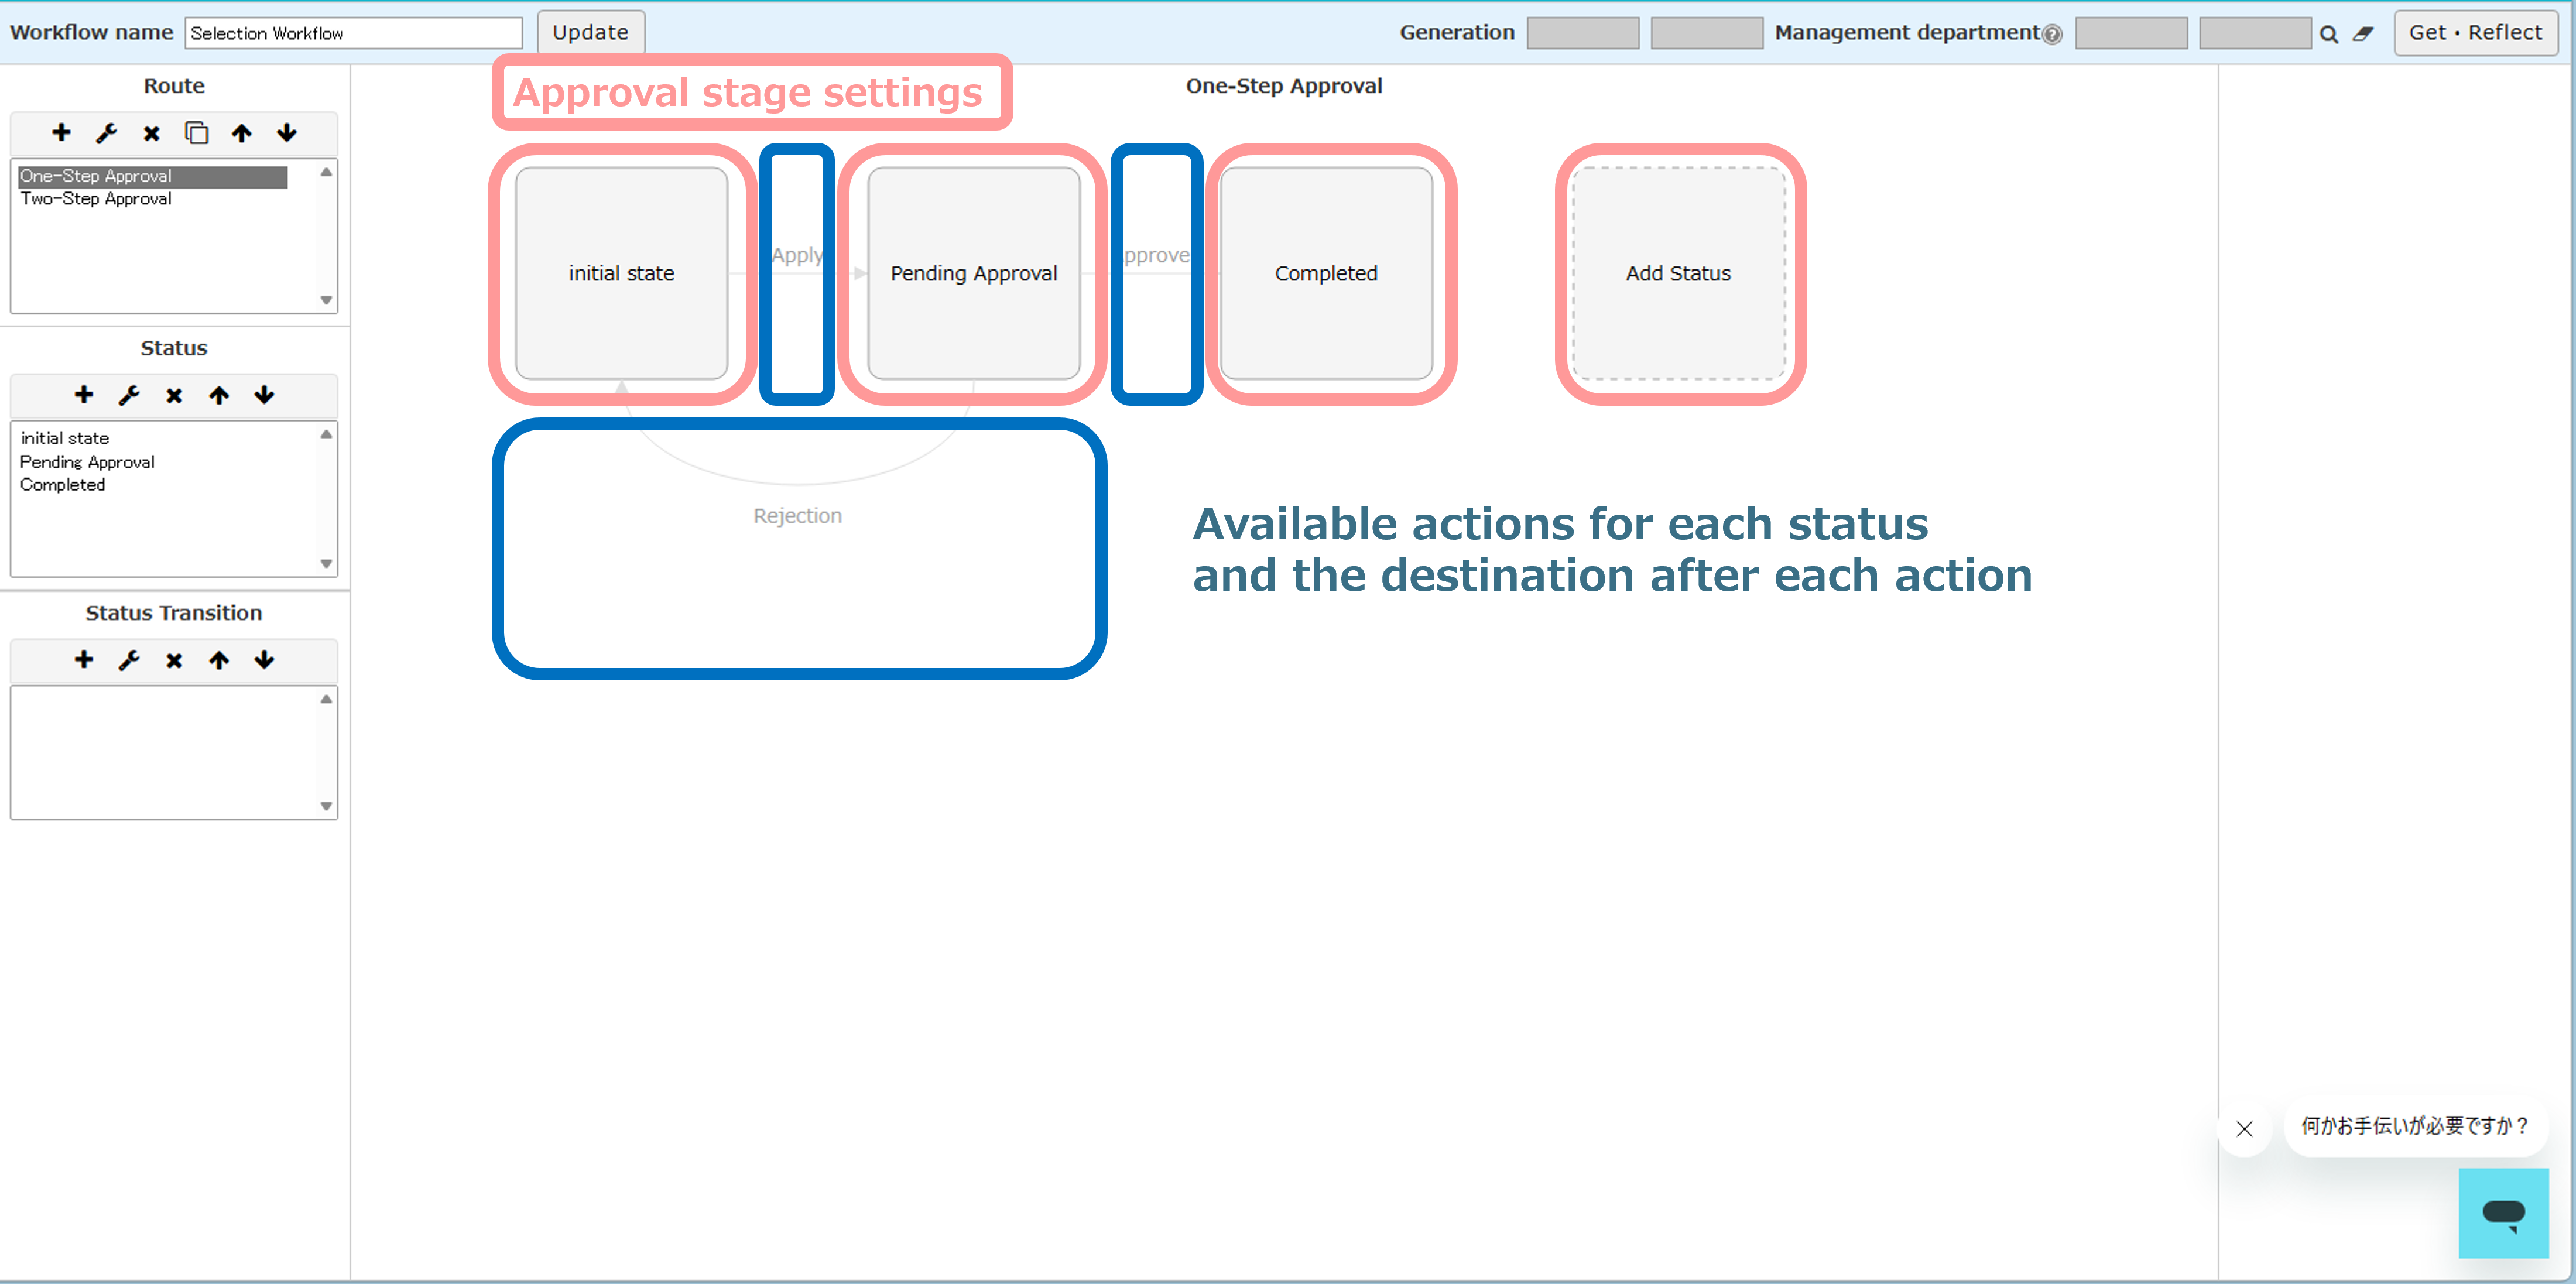Move the route up with the arrow
Screen dimensions: 2576x1284
pyautogui.click(x=242, y=133)
